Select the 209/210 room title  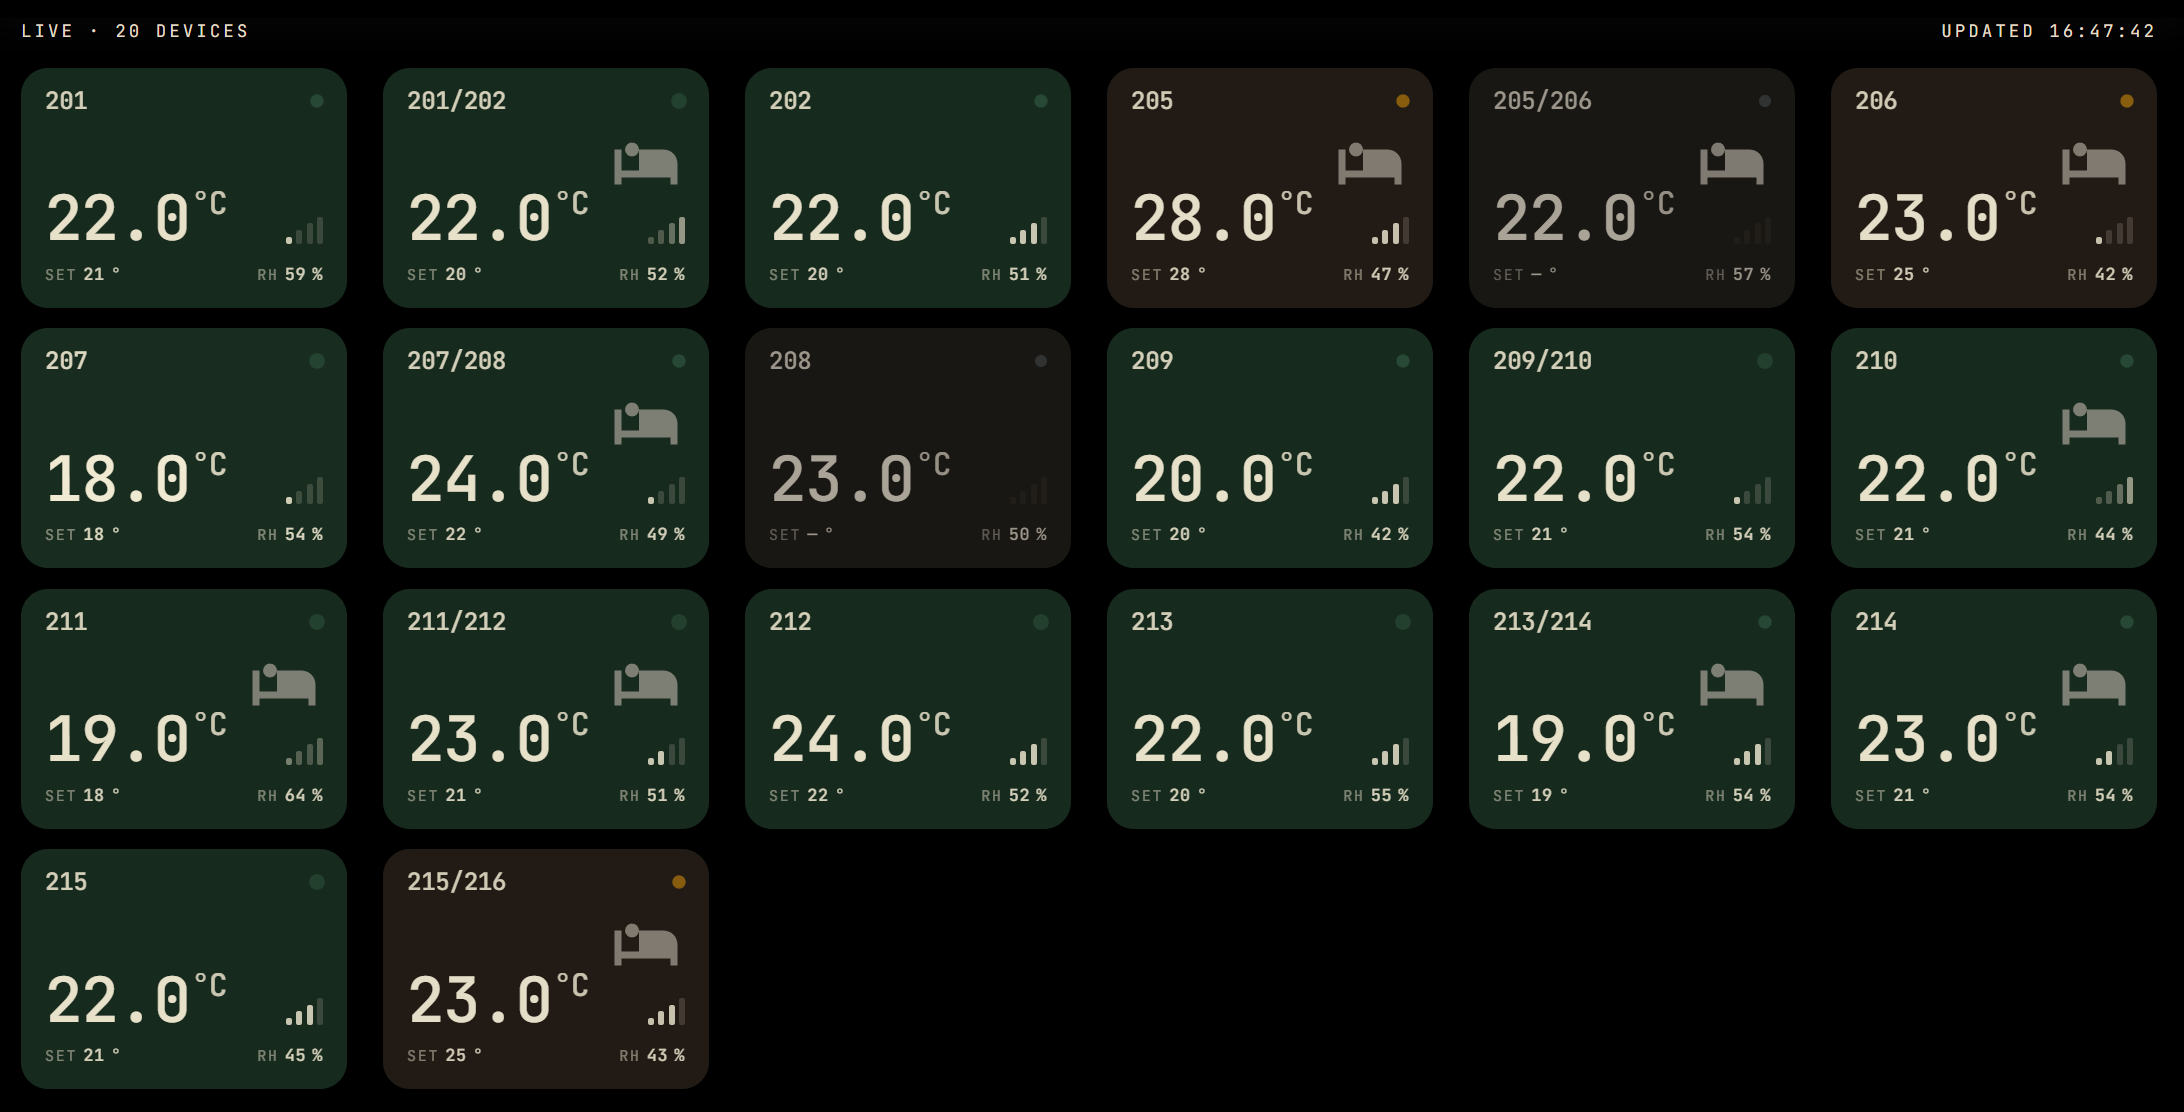click(x=1542, y=361)
